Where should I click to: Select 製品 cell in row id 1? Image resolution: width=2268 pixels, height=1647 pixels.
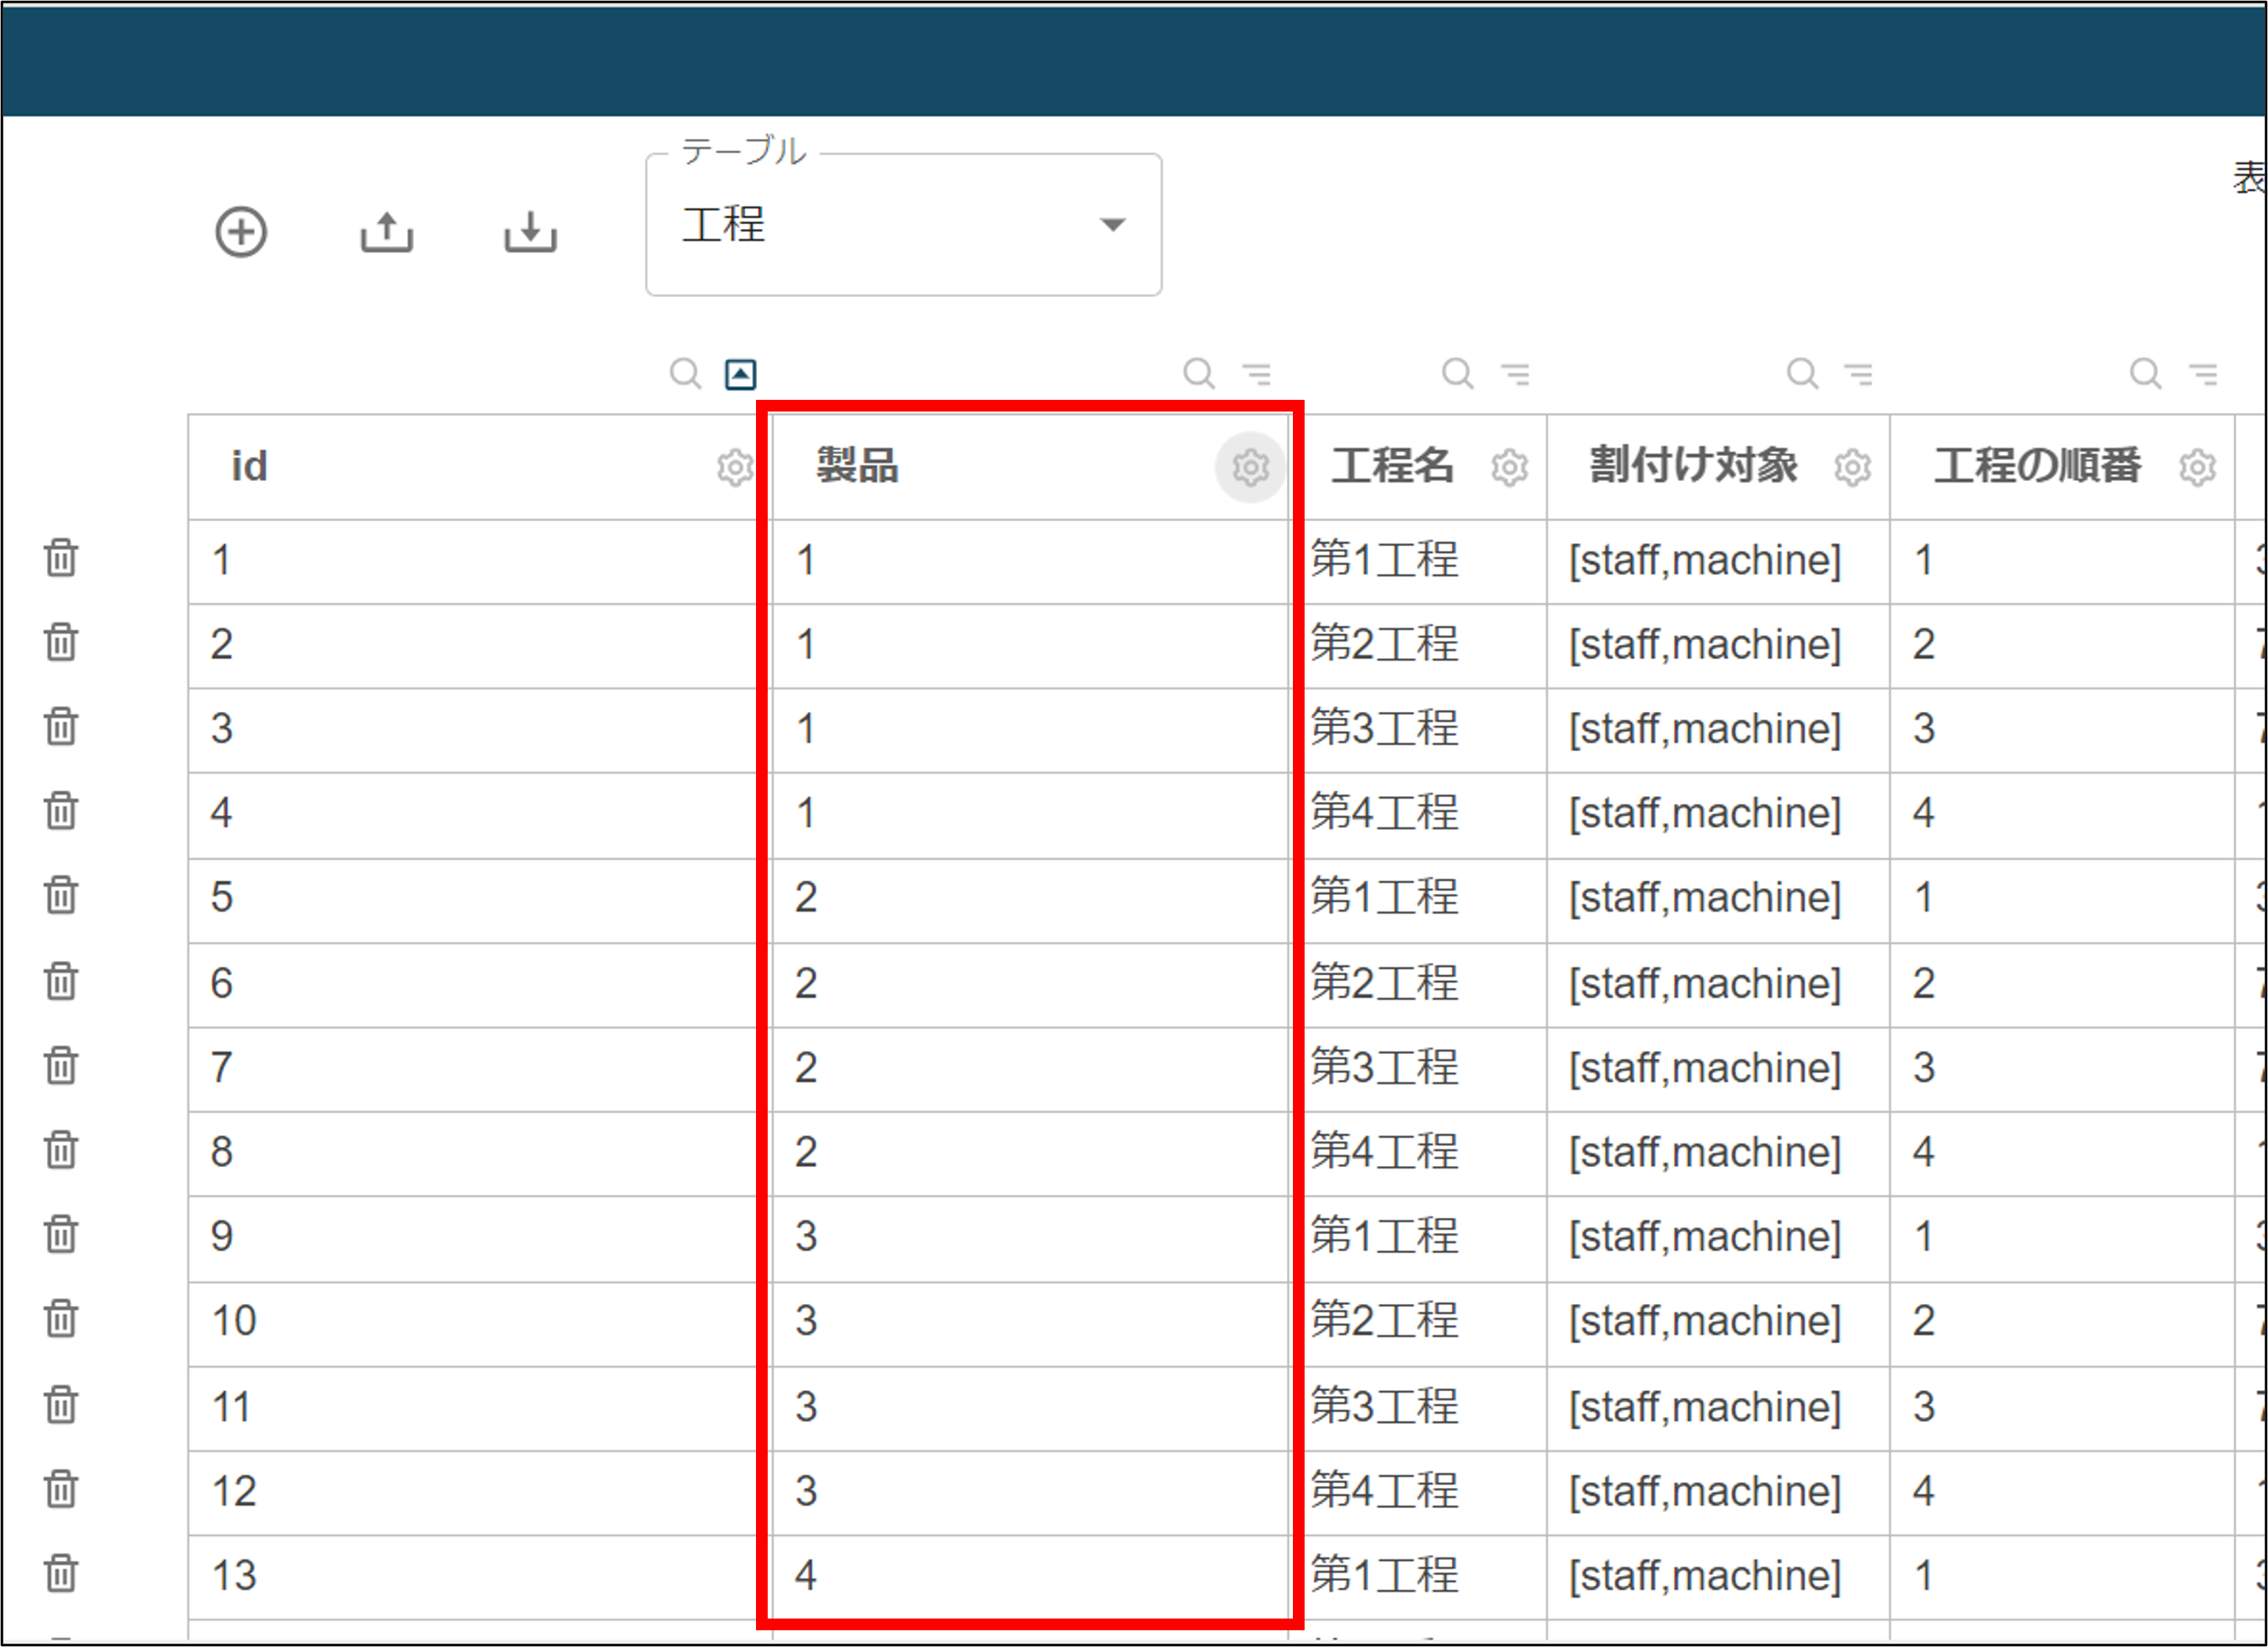coord(1030,561)
